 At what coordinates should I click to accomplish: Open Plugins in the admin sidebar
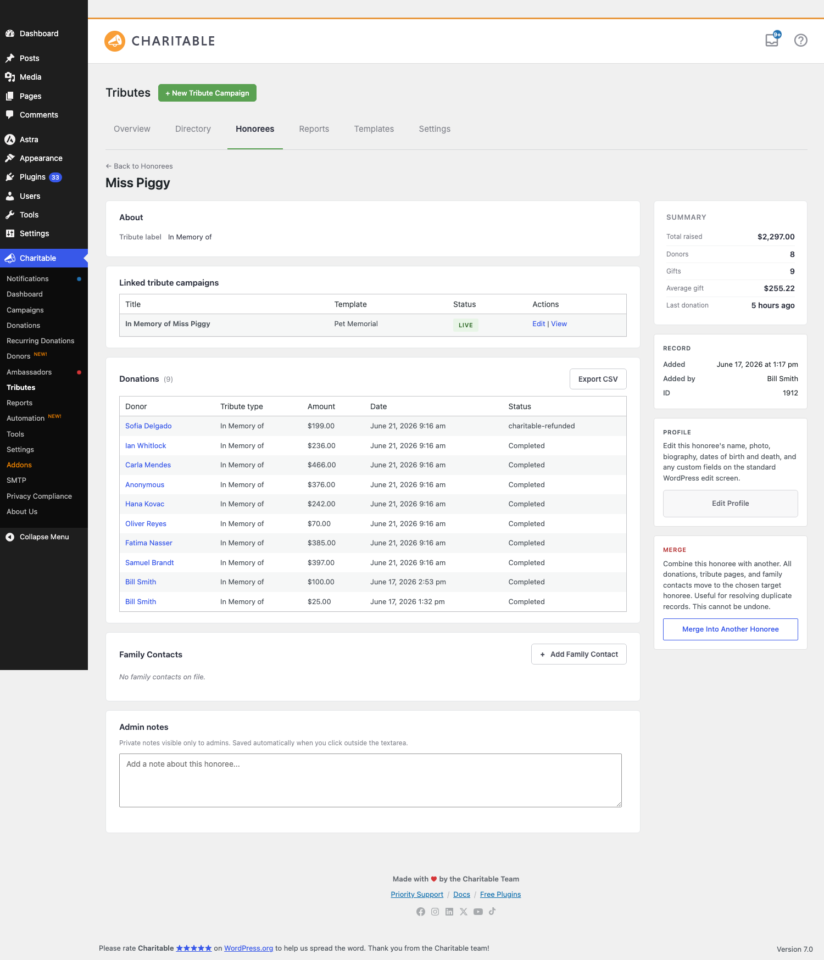33,178
